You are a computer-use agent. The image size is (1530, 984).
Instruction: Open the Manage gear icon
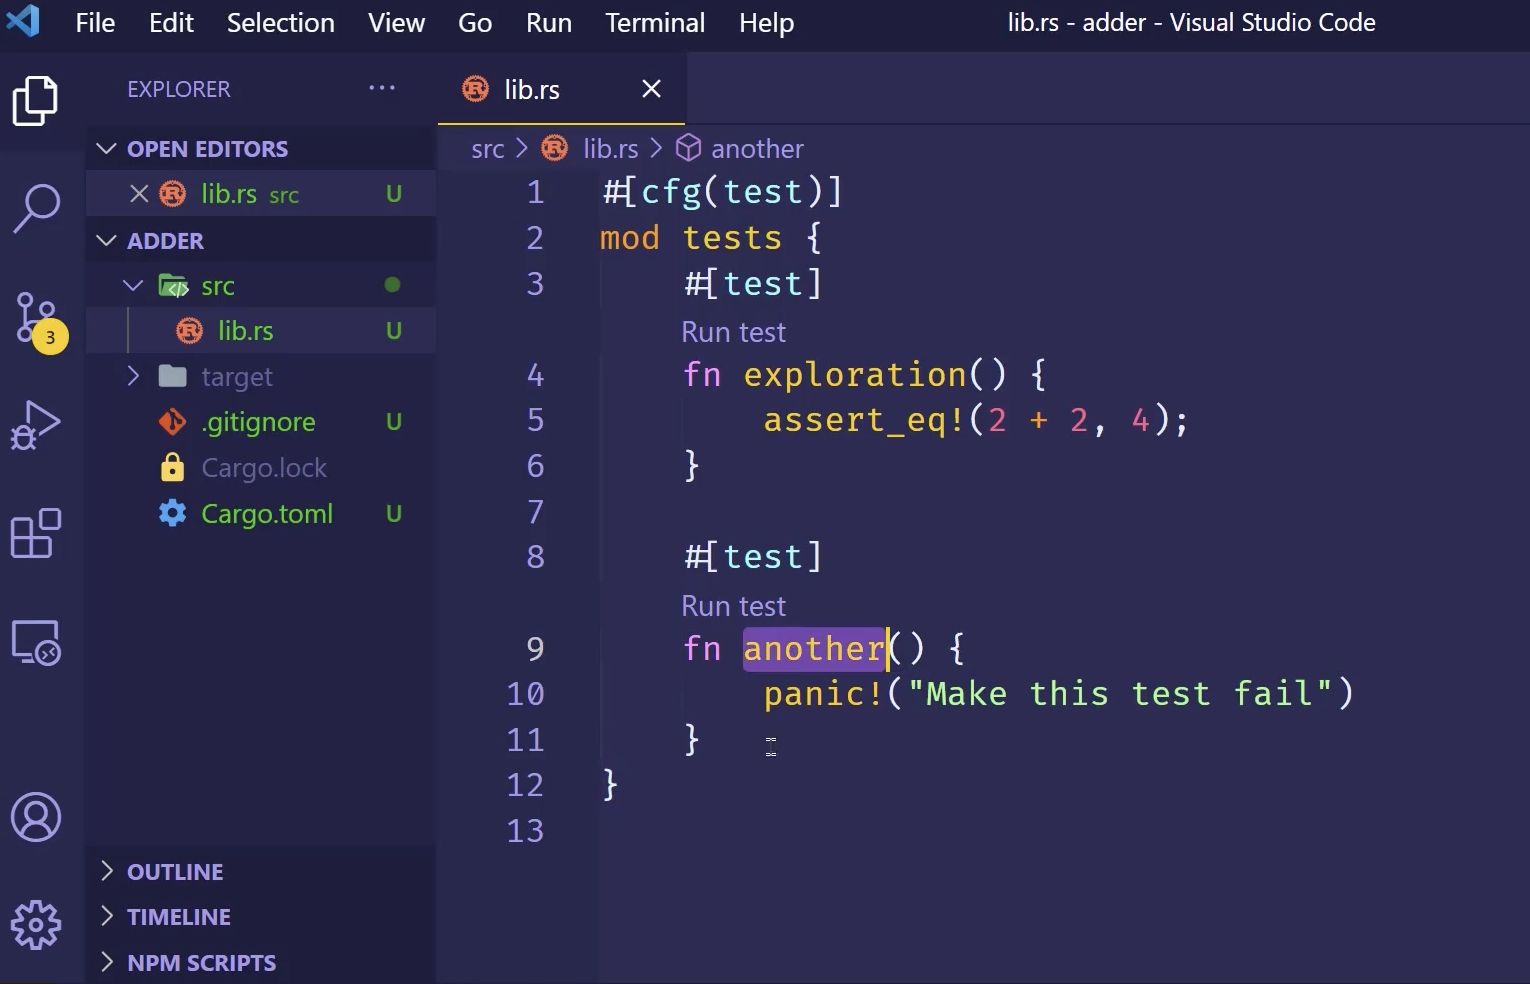coord(36,925)
